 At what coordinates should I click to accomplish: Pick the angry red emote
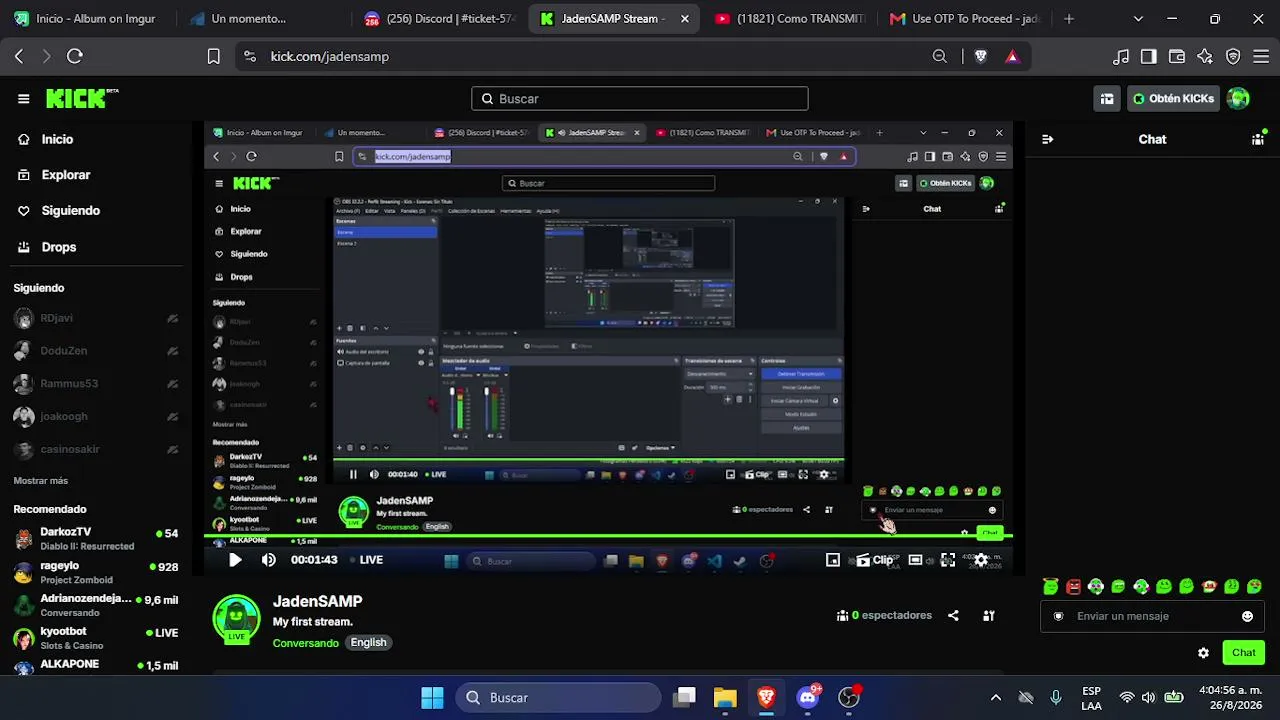(1073, 587)
